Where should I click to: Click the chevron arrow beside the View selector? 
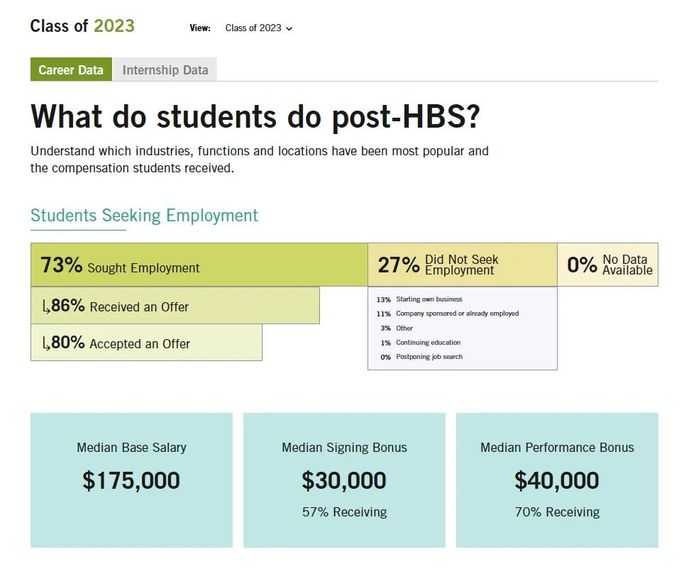click(x=290, y=29)
